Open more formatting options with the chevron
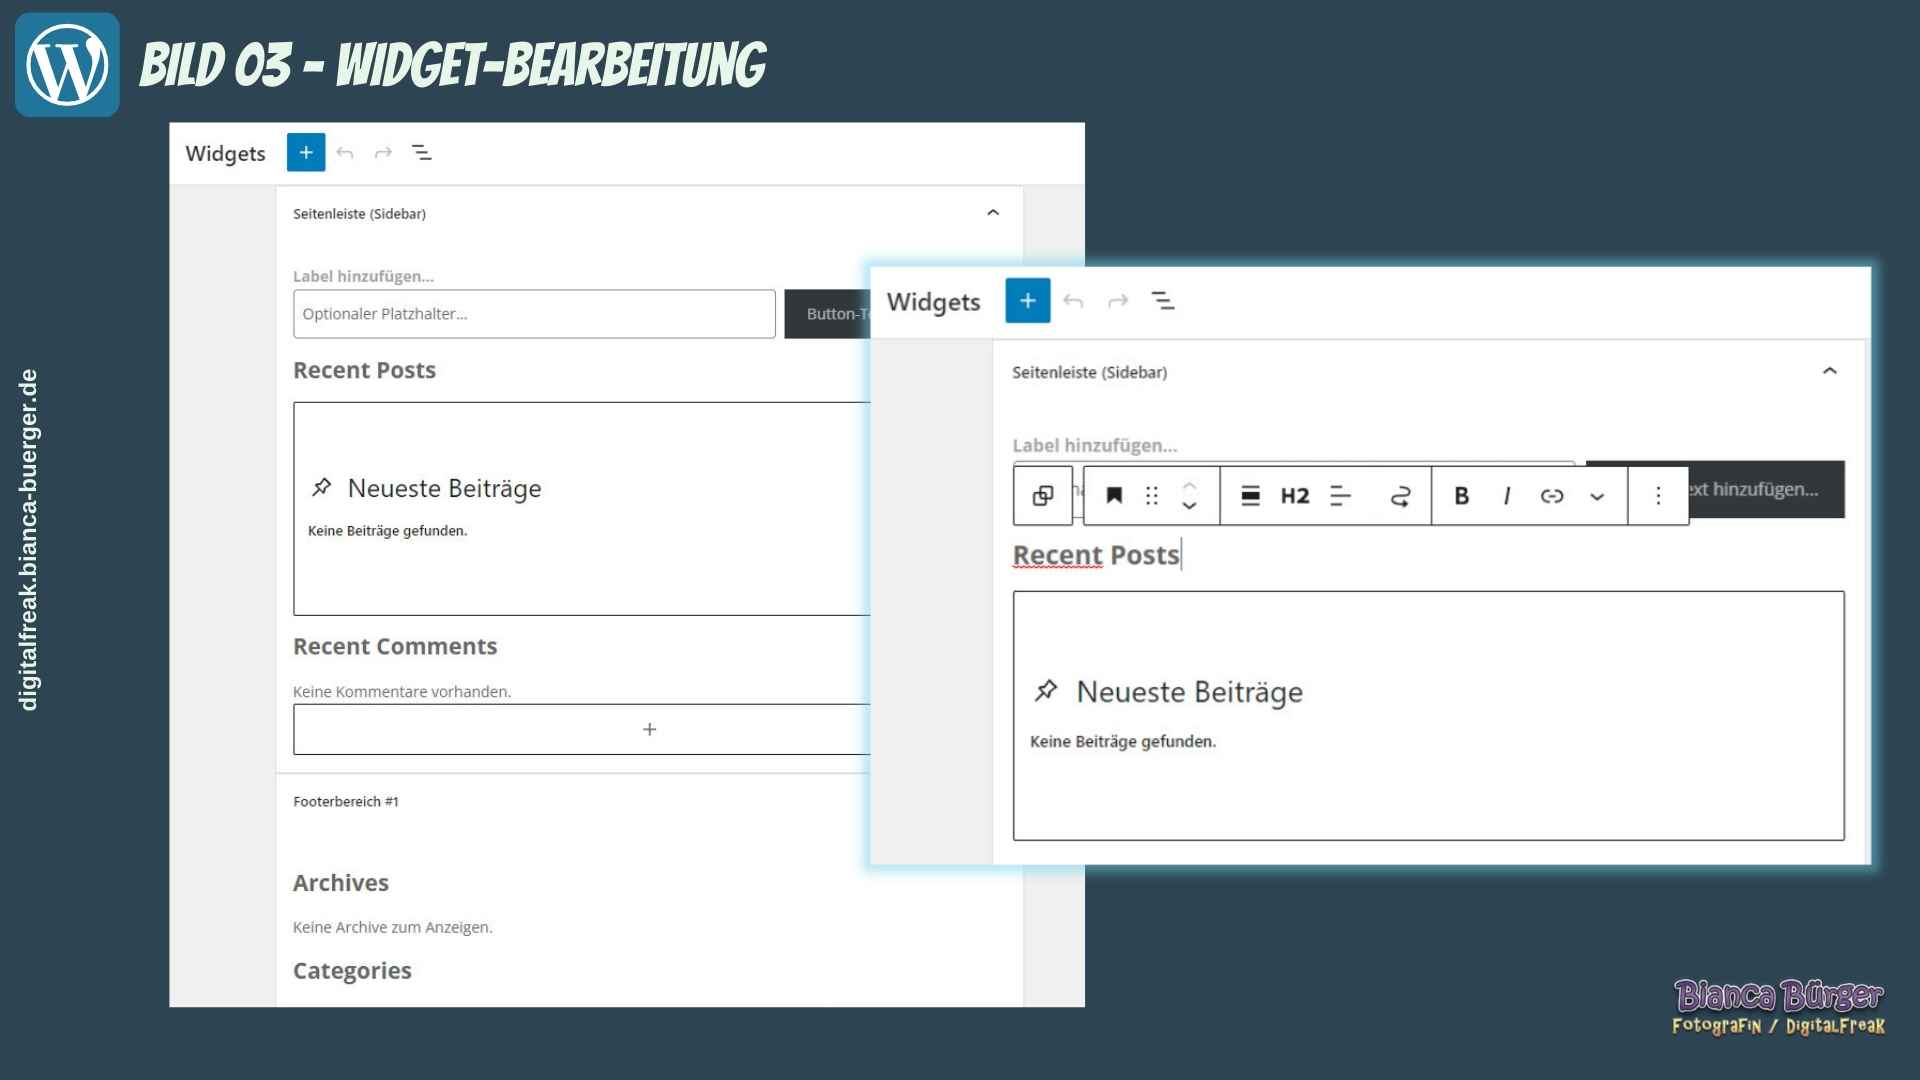 pos(1597,496)
